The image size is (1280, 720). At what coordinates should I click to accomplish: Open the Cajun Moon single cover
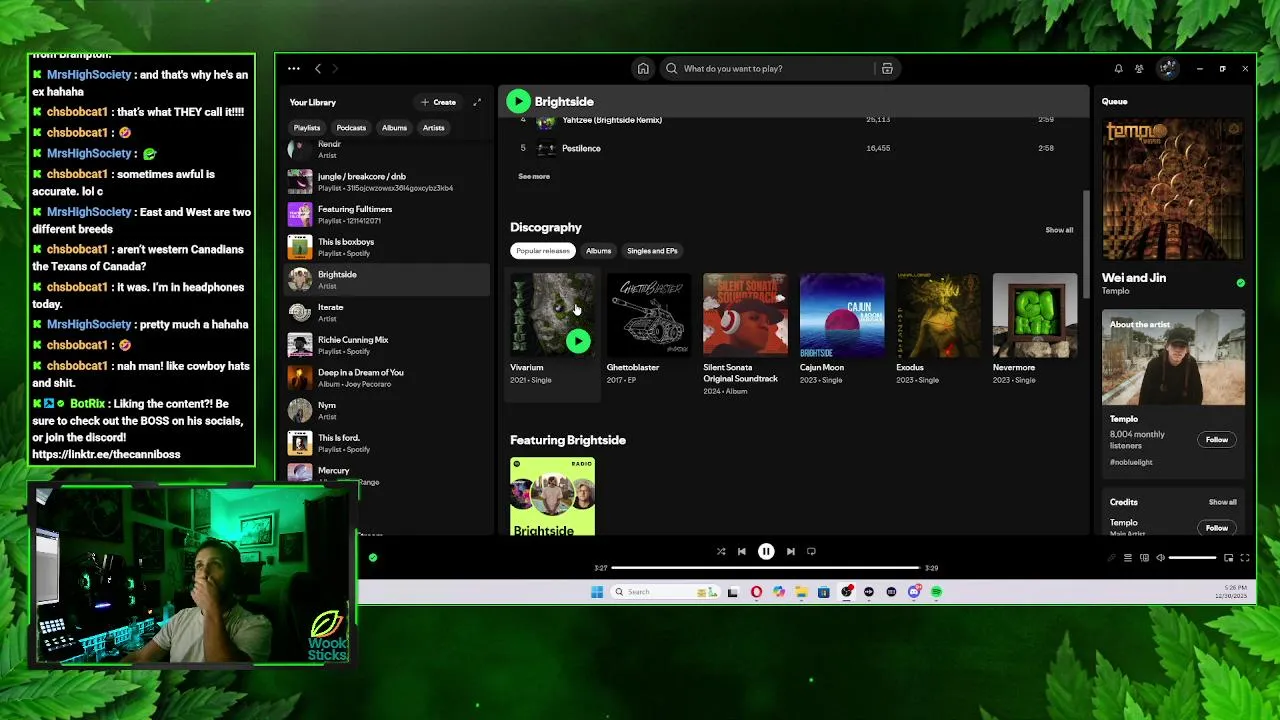[x=842, y=315]
